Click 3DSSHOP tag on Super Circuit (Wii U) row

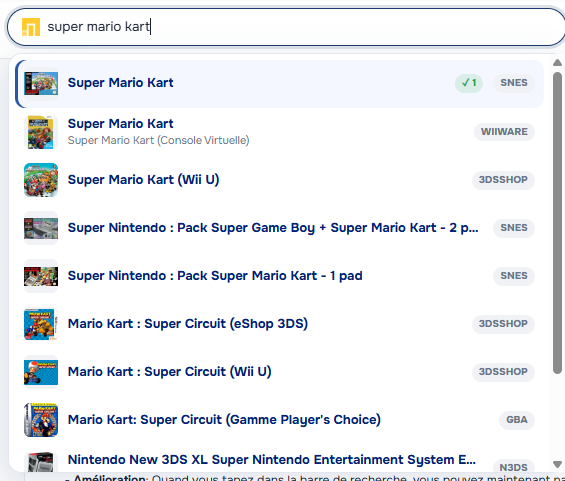[x=503, y=372]
